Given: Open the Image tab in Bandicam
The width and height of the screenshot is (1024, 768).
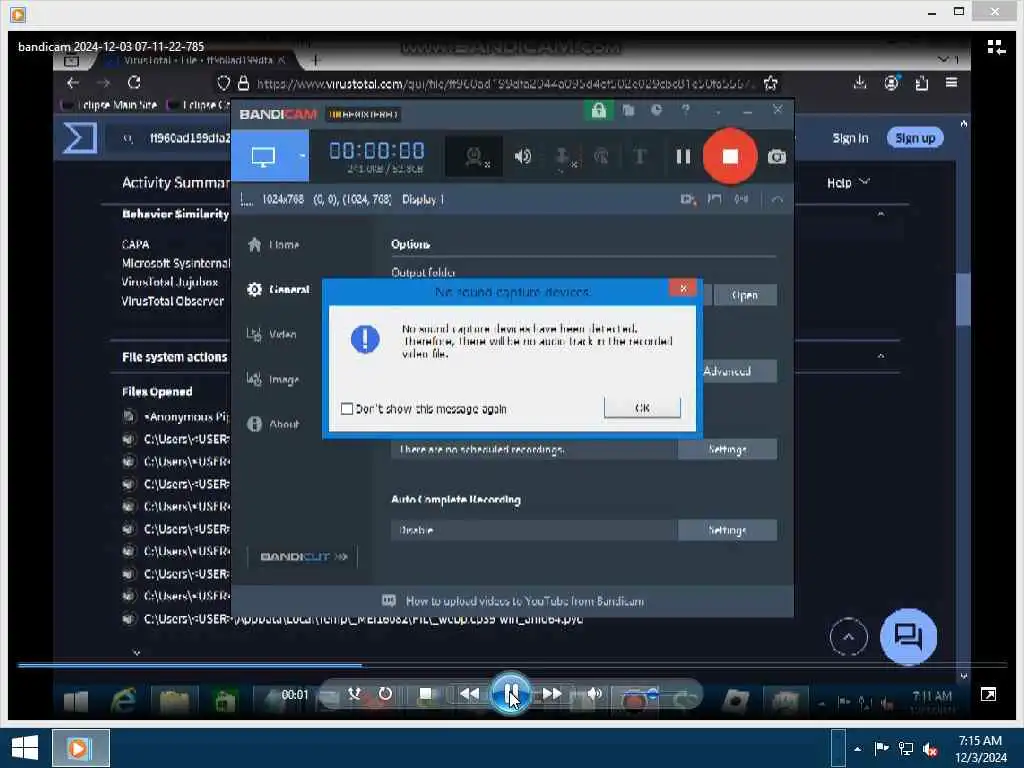Looking at the screenshot, I should pos(274,379).
